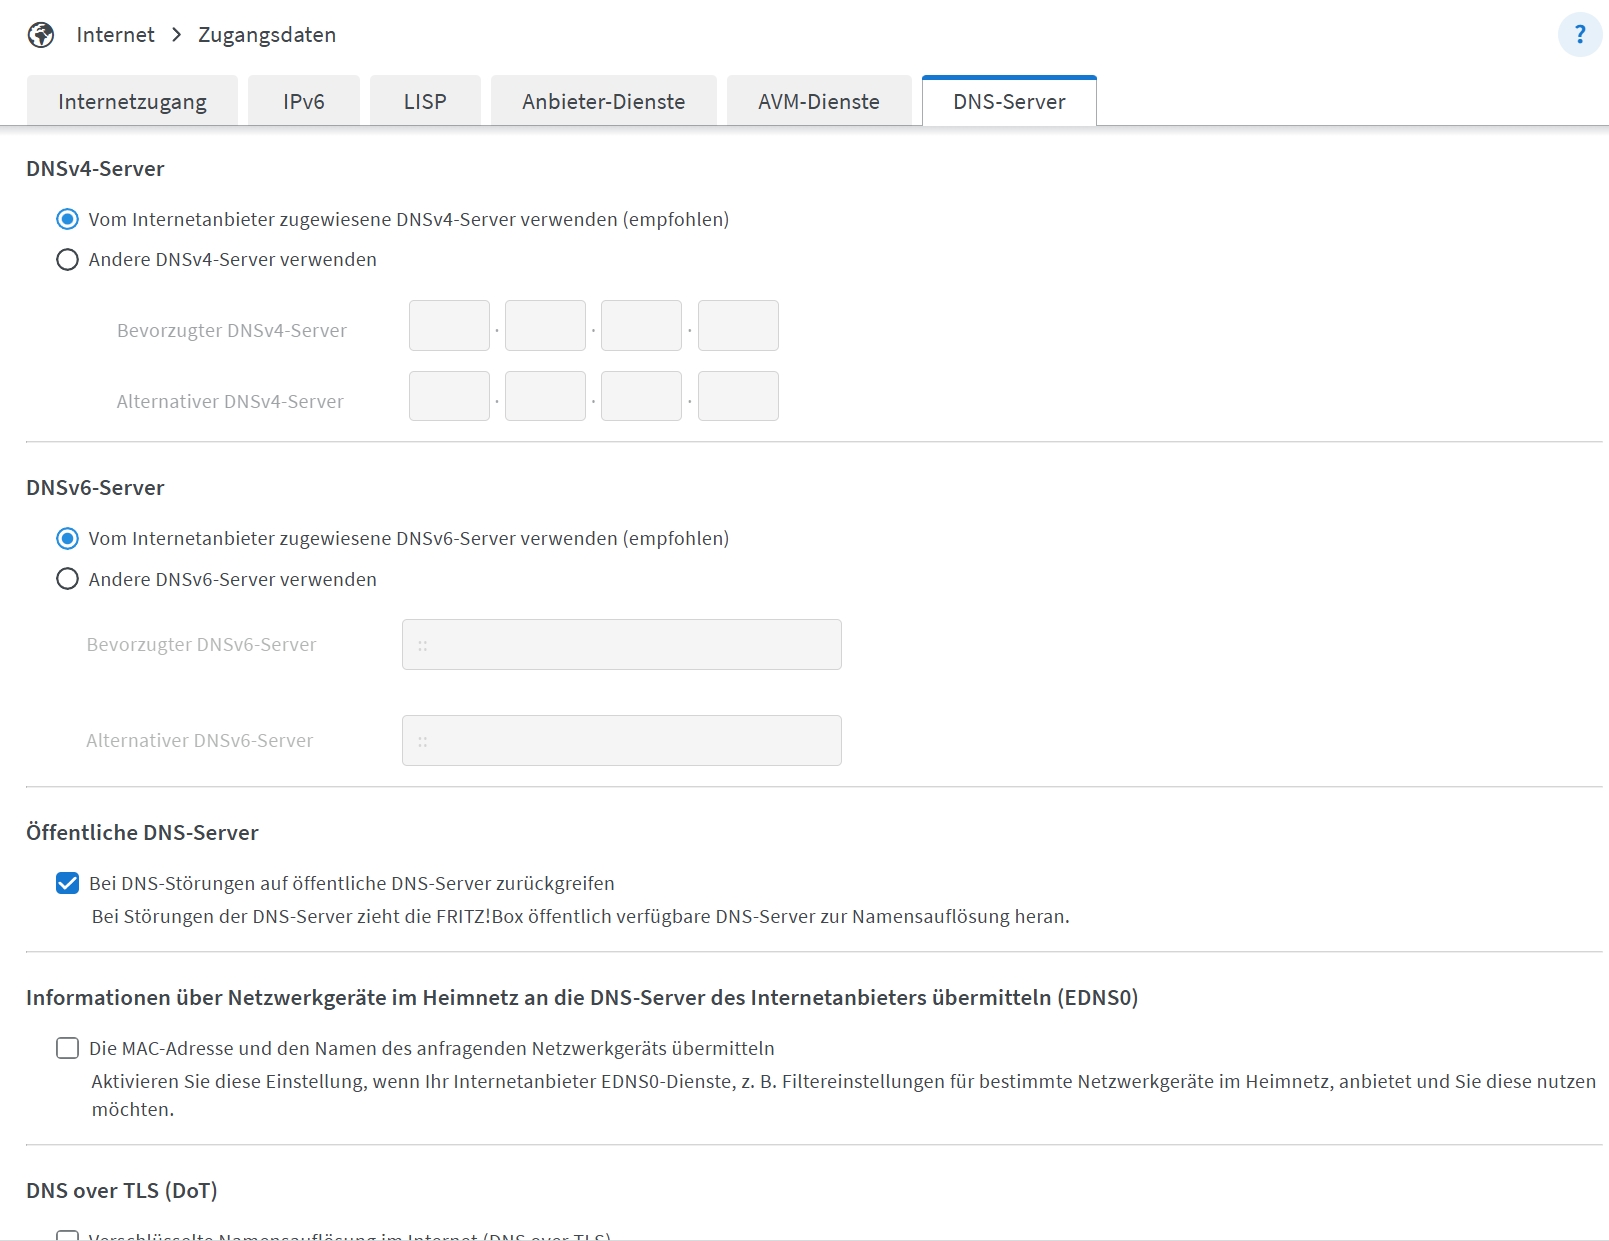
Task: Click the Bevorzugter DNSv6-Server input field
Action: point(621,644)
